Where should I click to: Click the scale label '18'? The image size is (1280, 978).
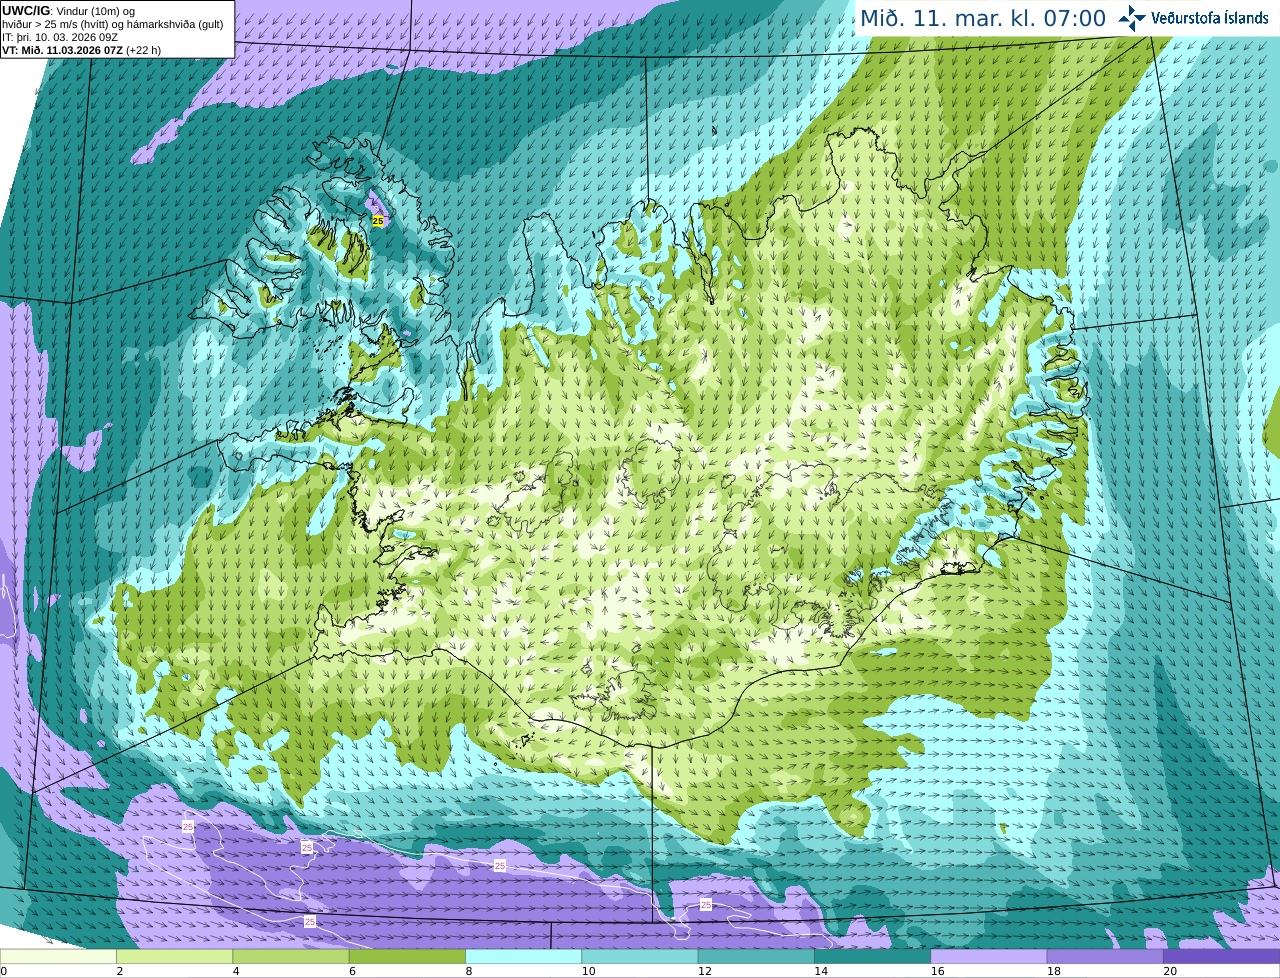coord(1053,971)
